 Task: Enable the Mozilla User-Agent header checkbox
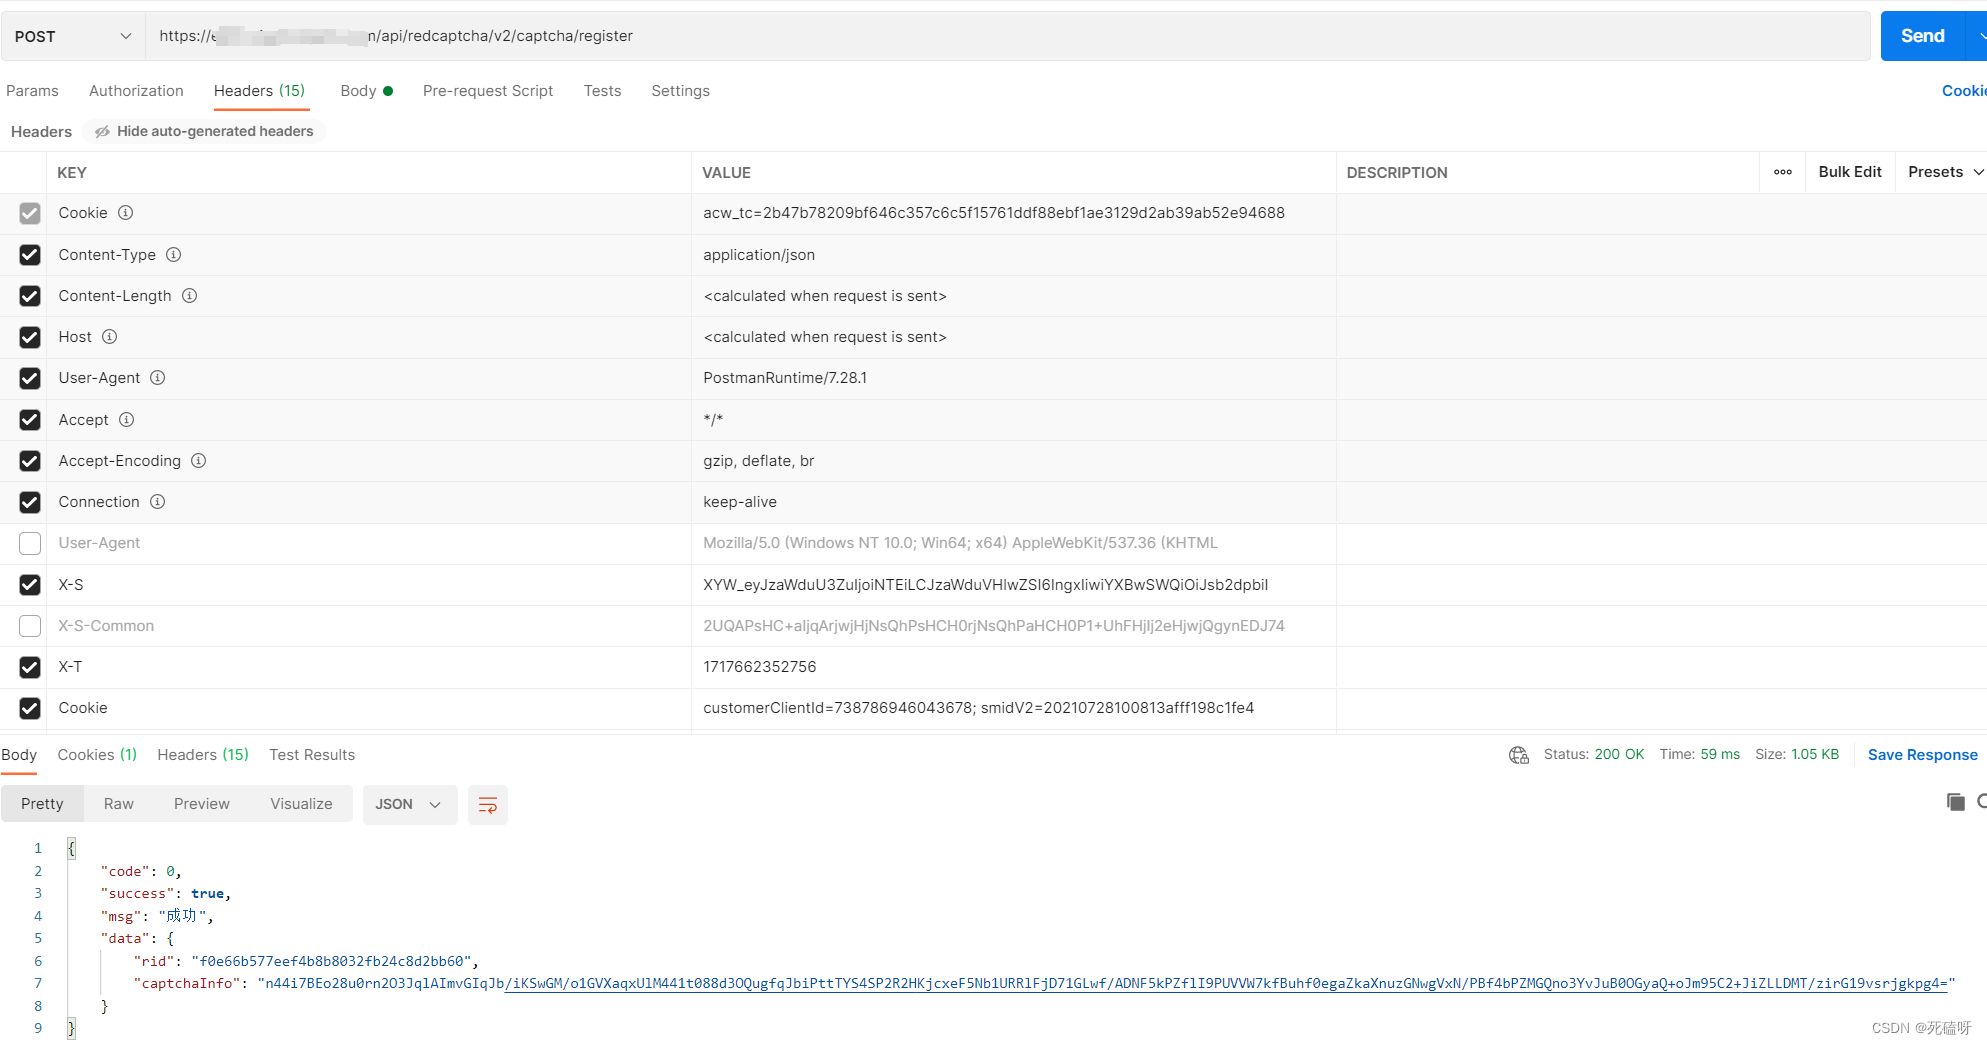pyautogui.click(x=30, y=543)
